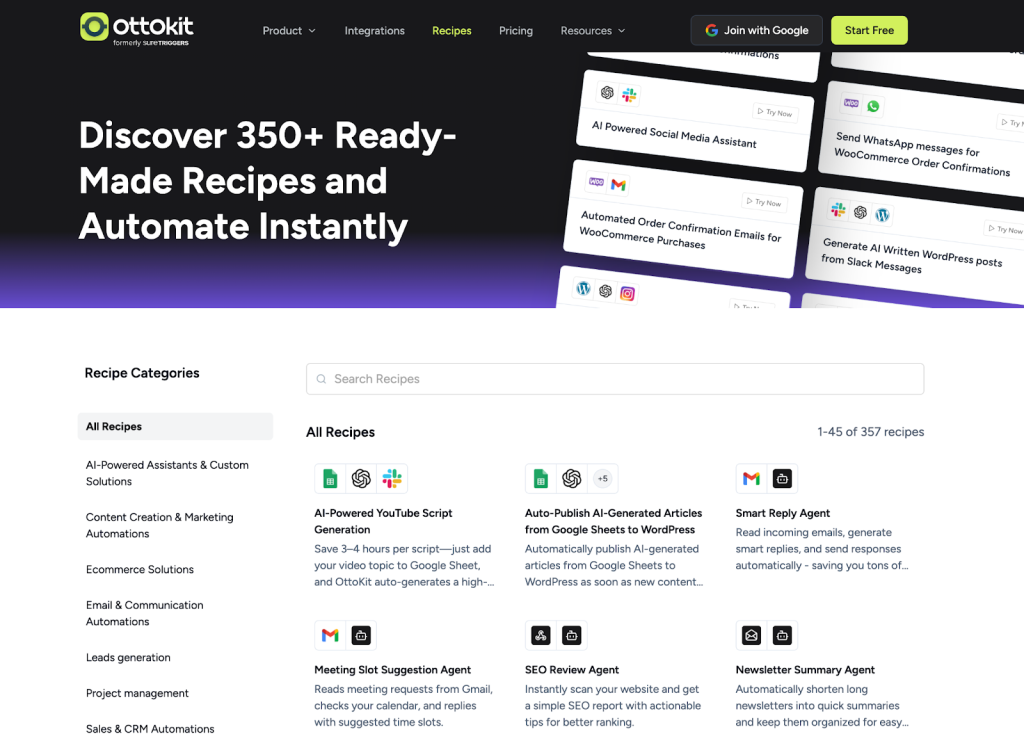Click OpenAI icon on Auto-Publish Articles recipe
Image resolution: width=1024 pixels, height=748 pixels.
(x=572, y=479)
